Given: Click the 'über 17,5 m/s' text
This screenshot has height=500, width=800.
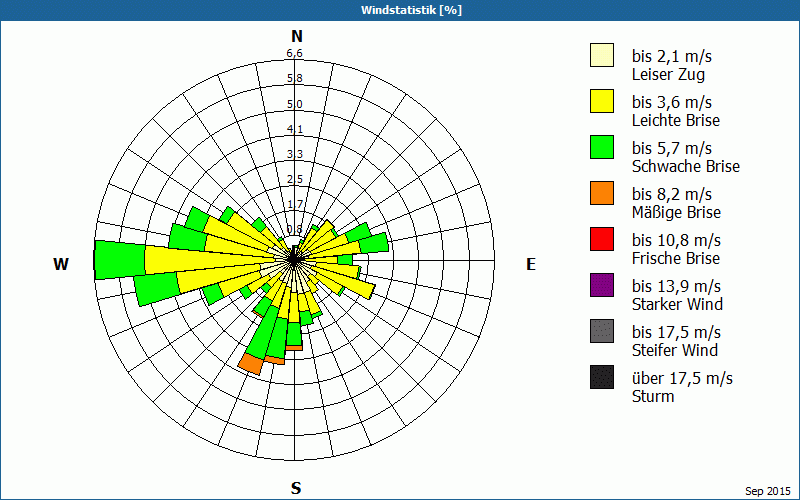Looking at the screenshot, I should coord(682,378).
